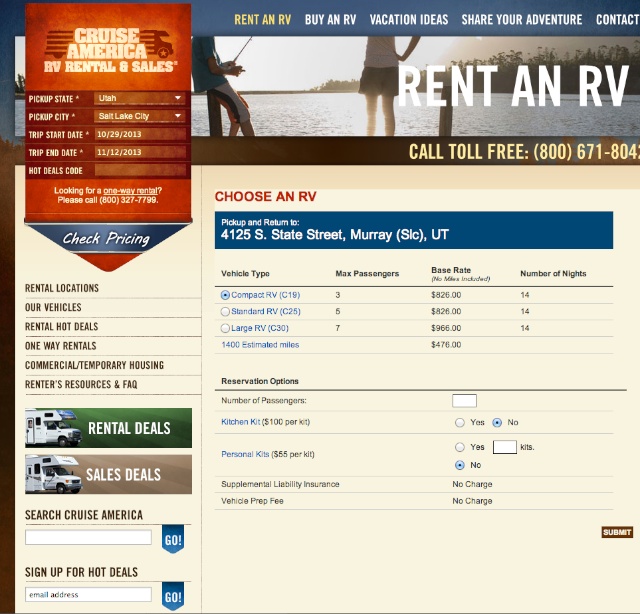640x614 pixels.
Task: Click the Call Toll Free phone number
Action: click(x=586, y=152)
